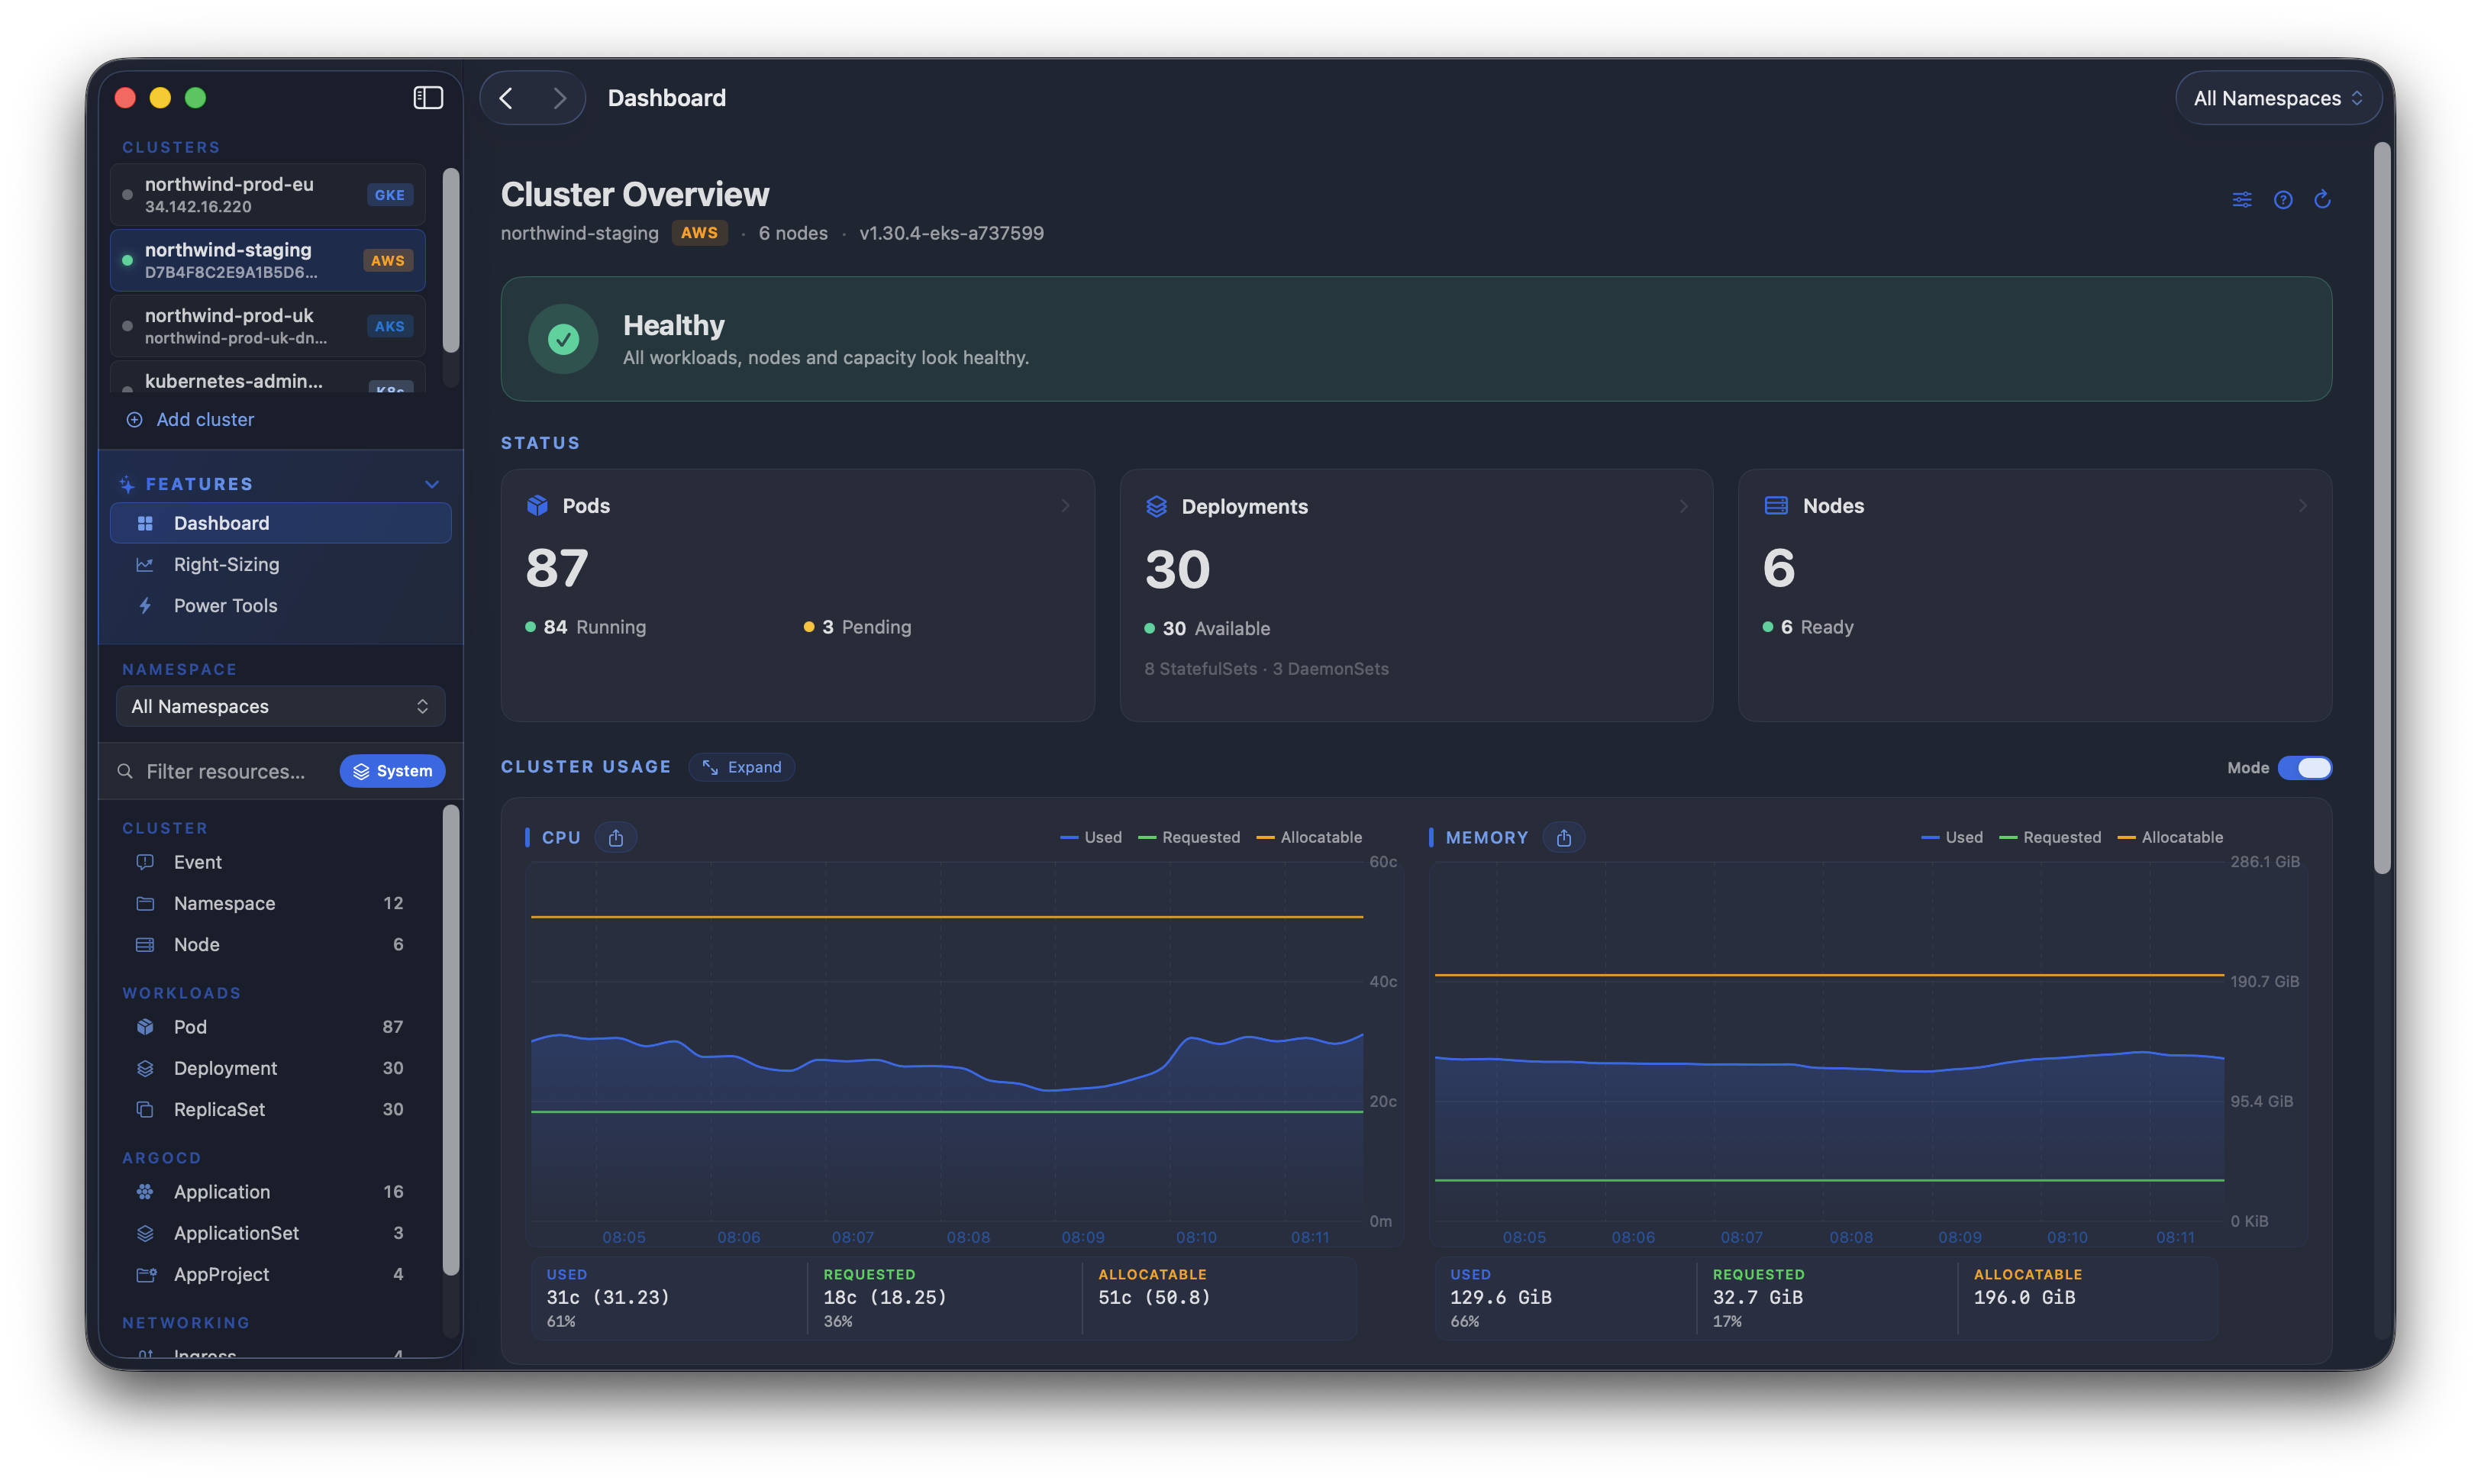Click memory allocatable value 196.0 GiB
2481x1484 pixels.
coord(2024,1297)
